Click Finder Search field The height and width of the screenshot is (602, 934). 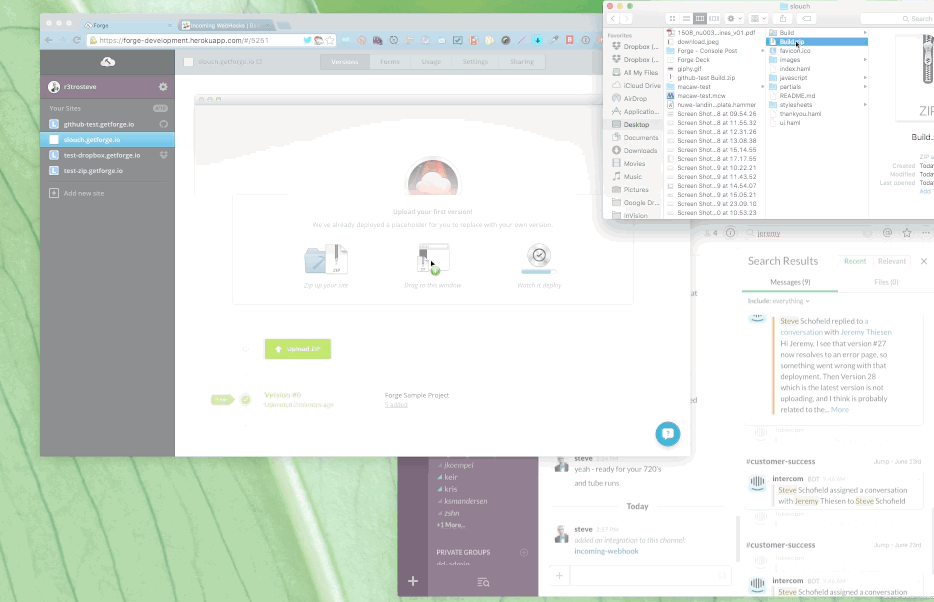897,18
